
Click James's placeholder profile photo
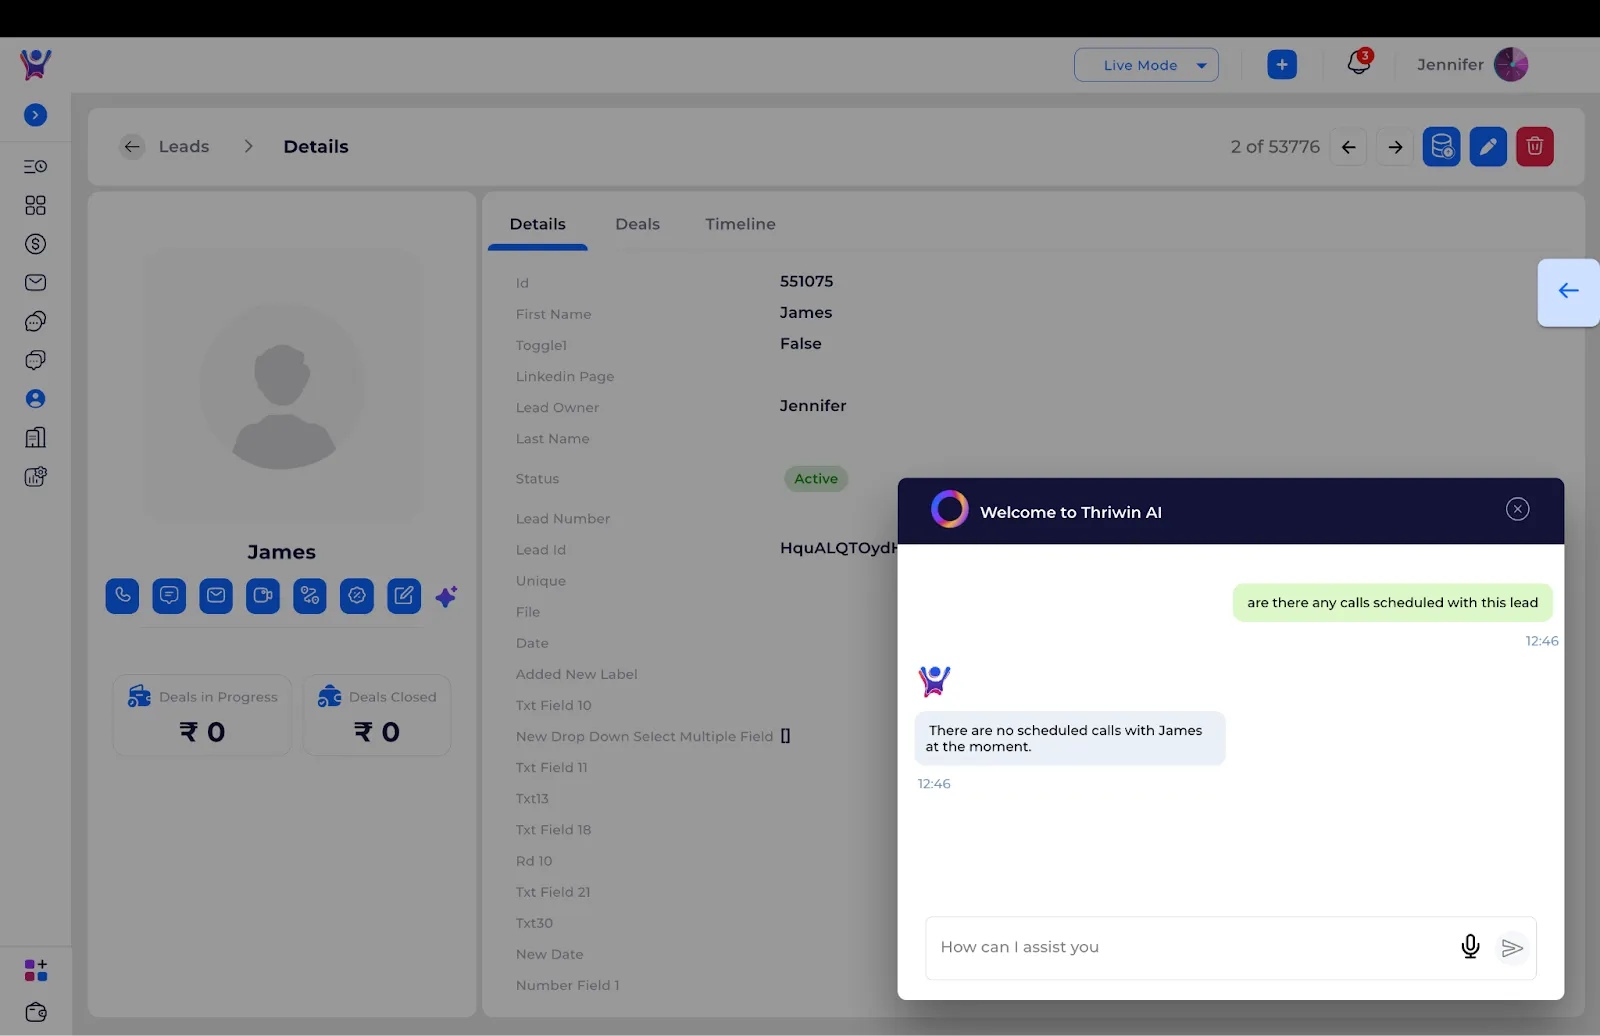[282, 387]
